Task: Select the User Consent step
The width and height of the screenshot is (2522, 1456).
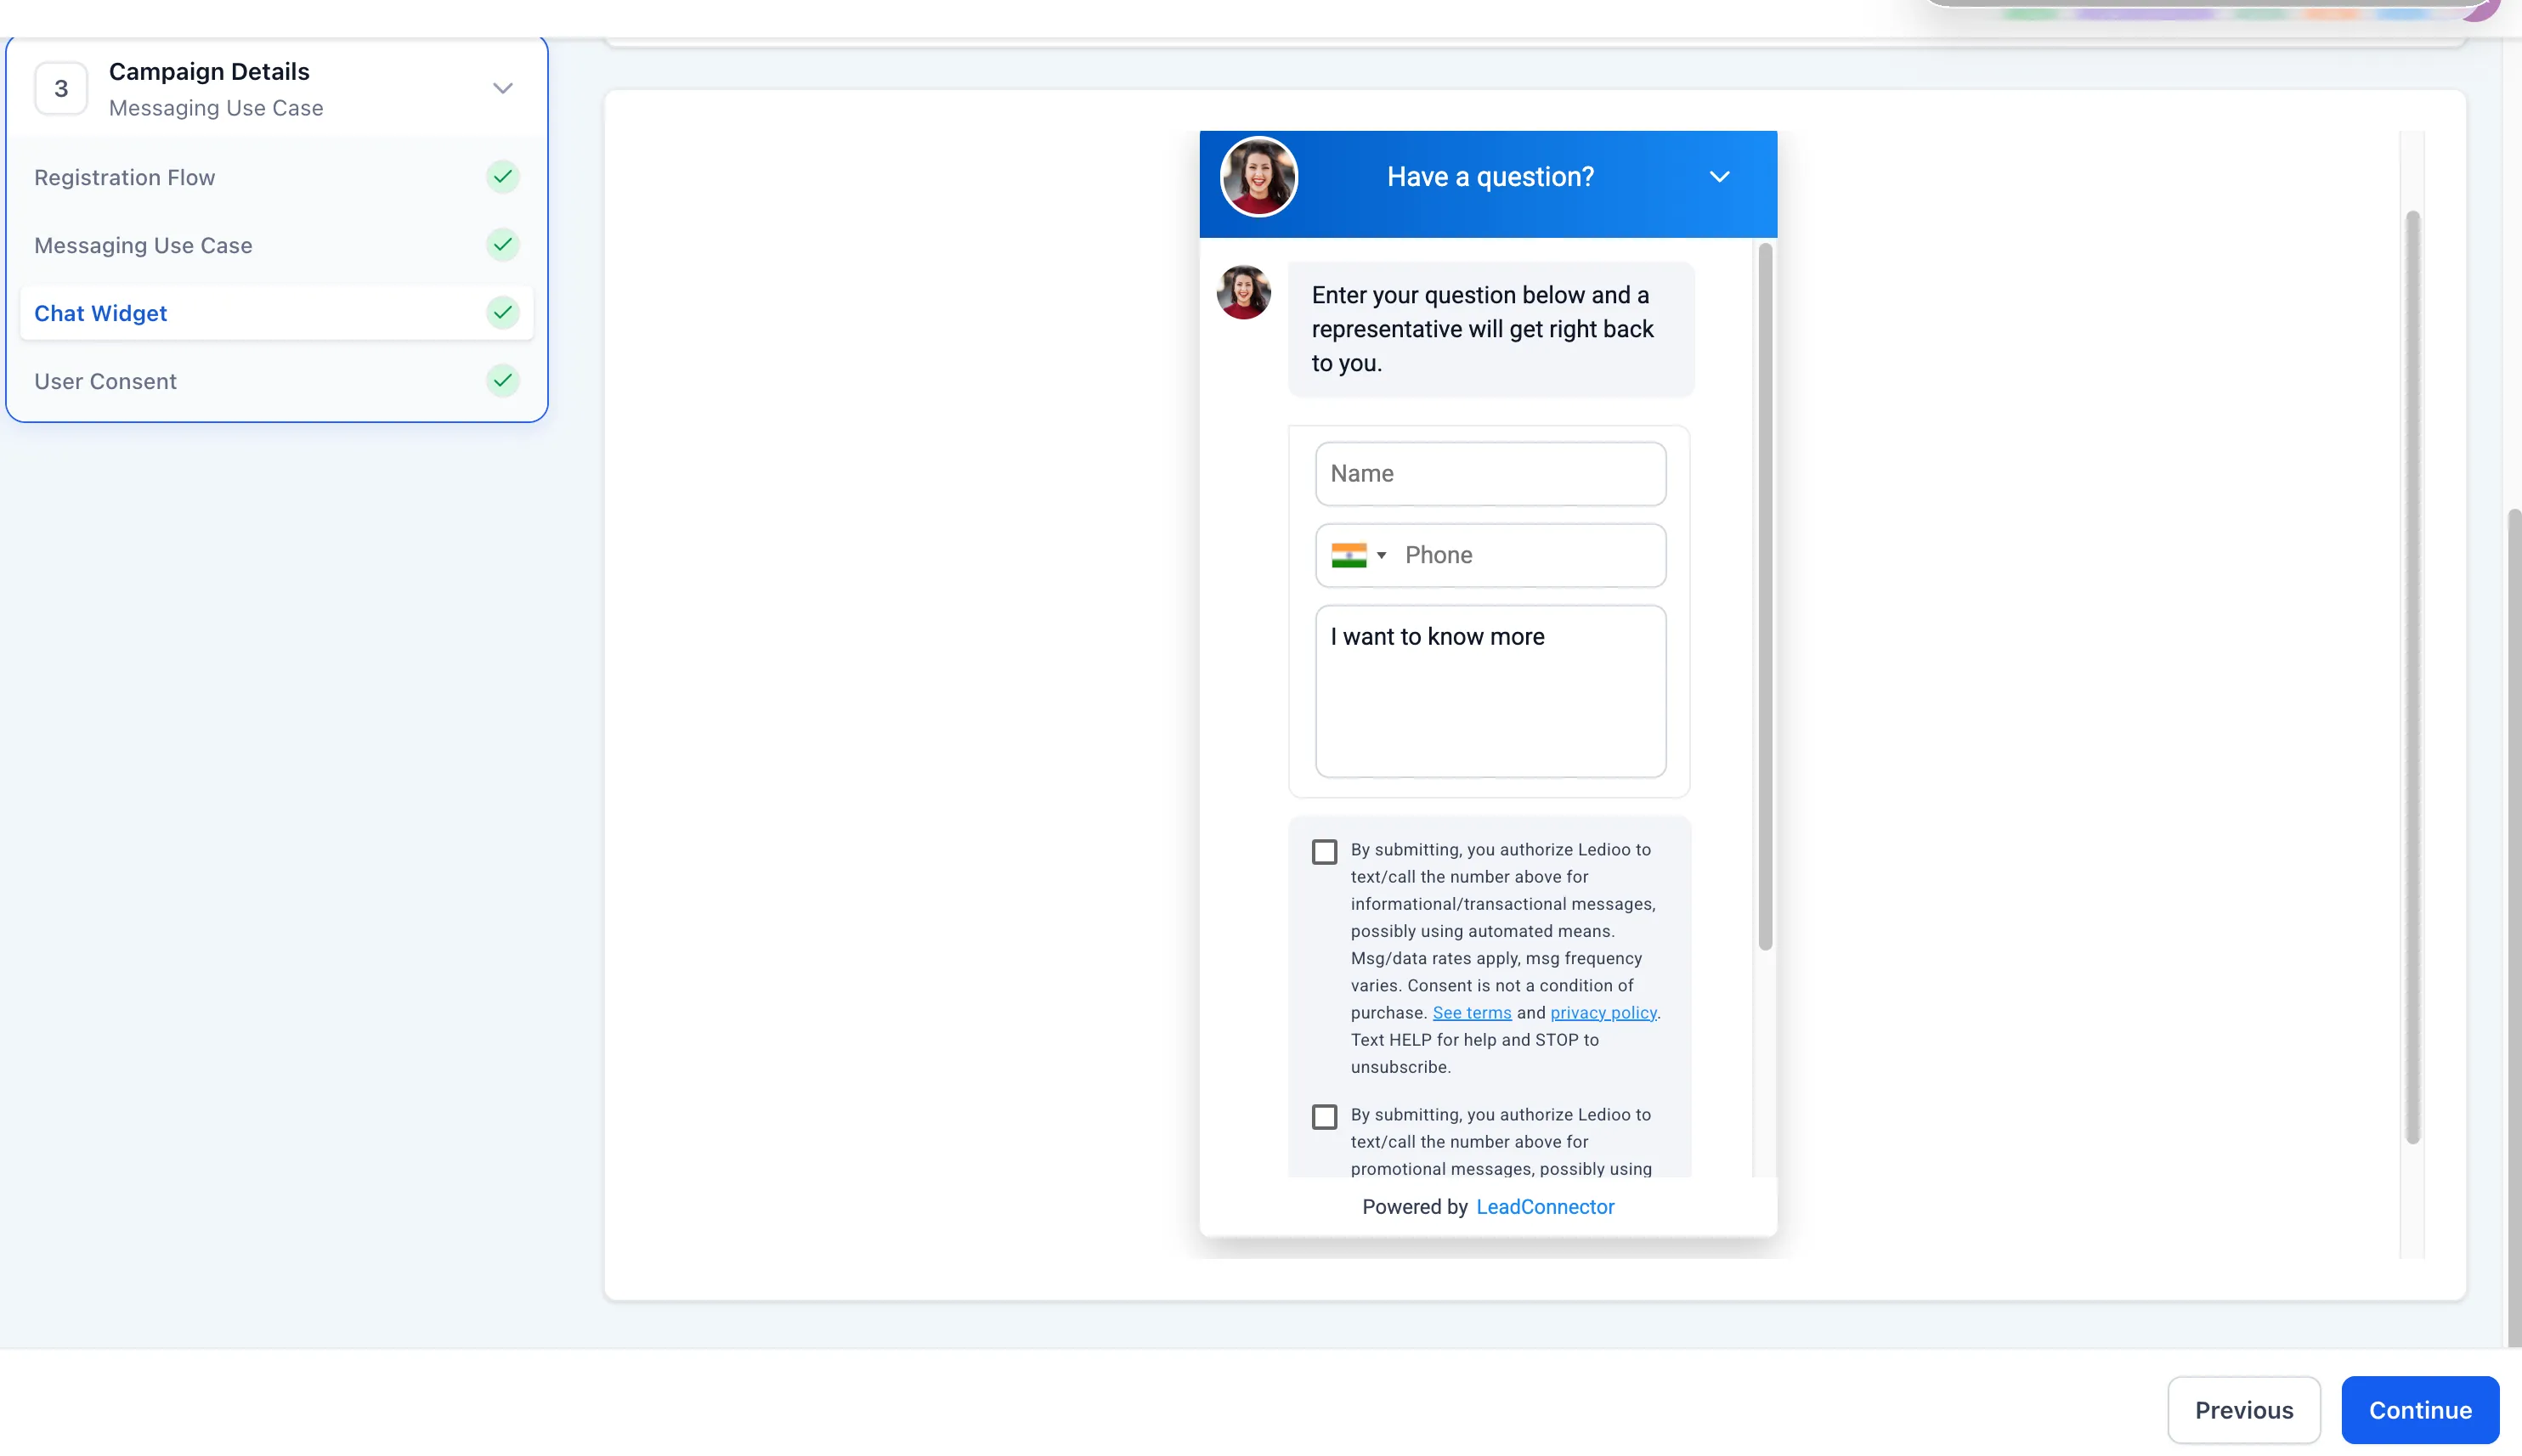Action: pos(105,380)
